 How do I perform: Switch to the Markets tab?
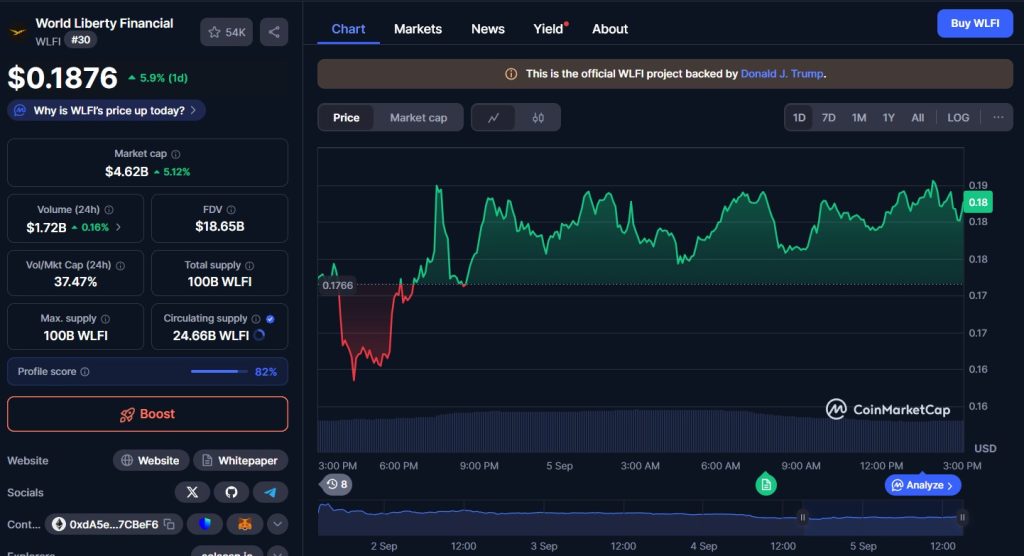point(418,29)
